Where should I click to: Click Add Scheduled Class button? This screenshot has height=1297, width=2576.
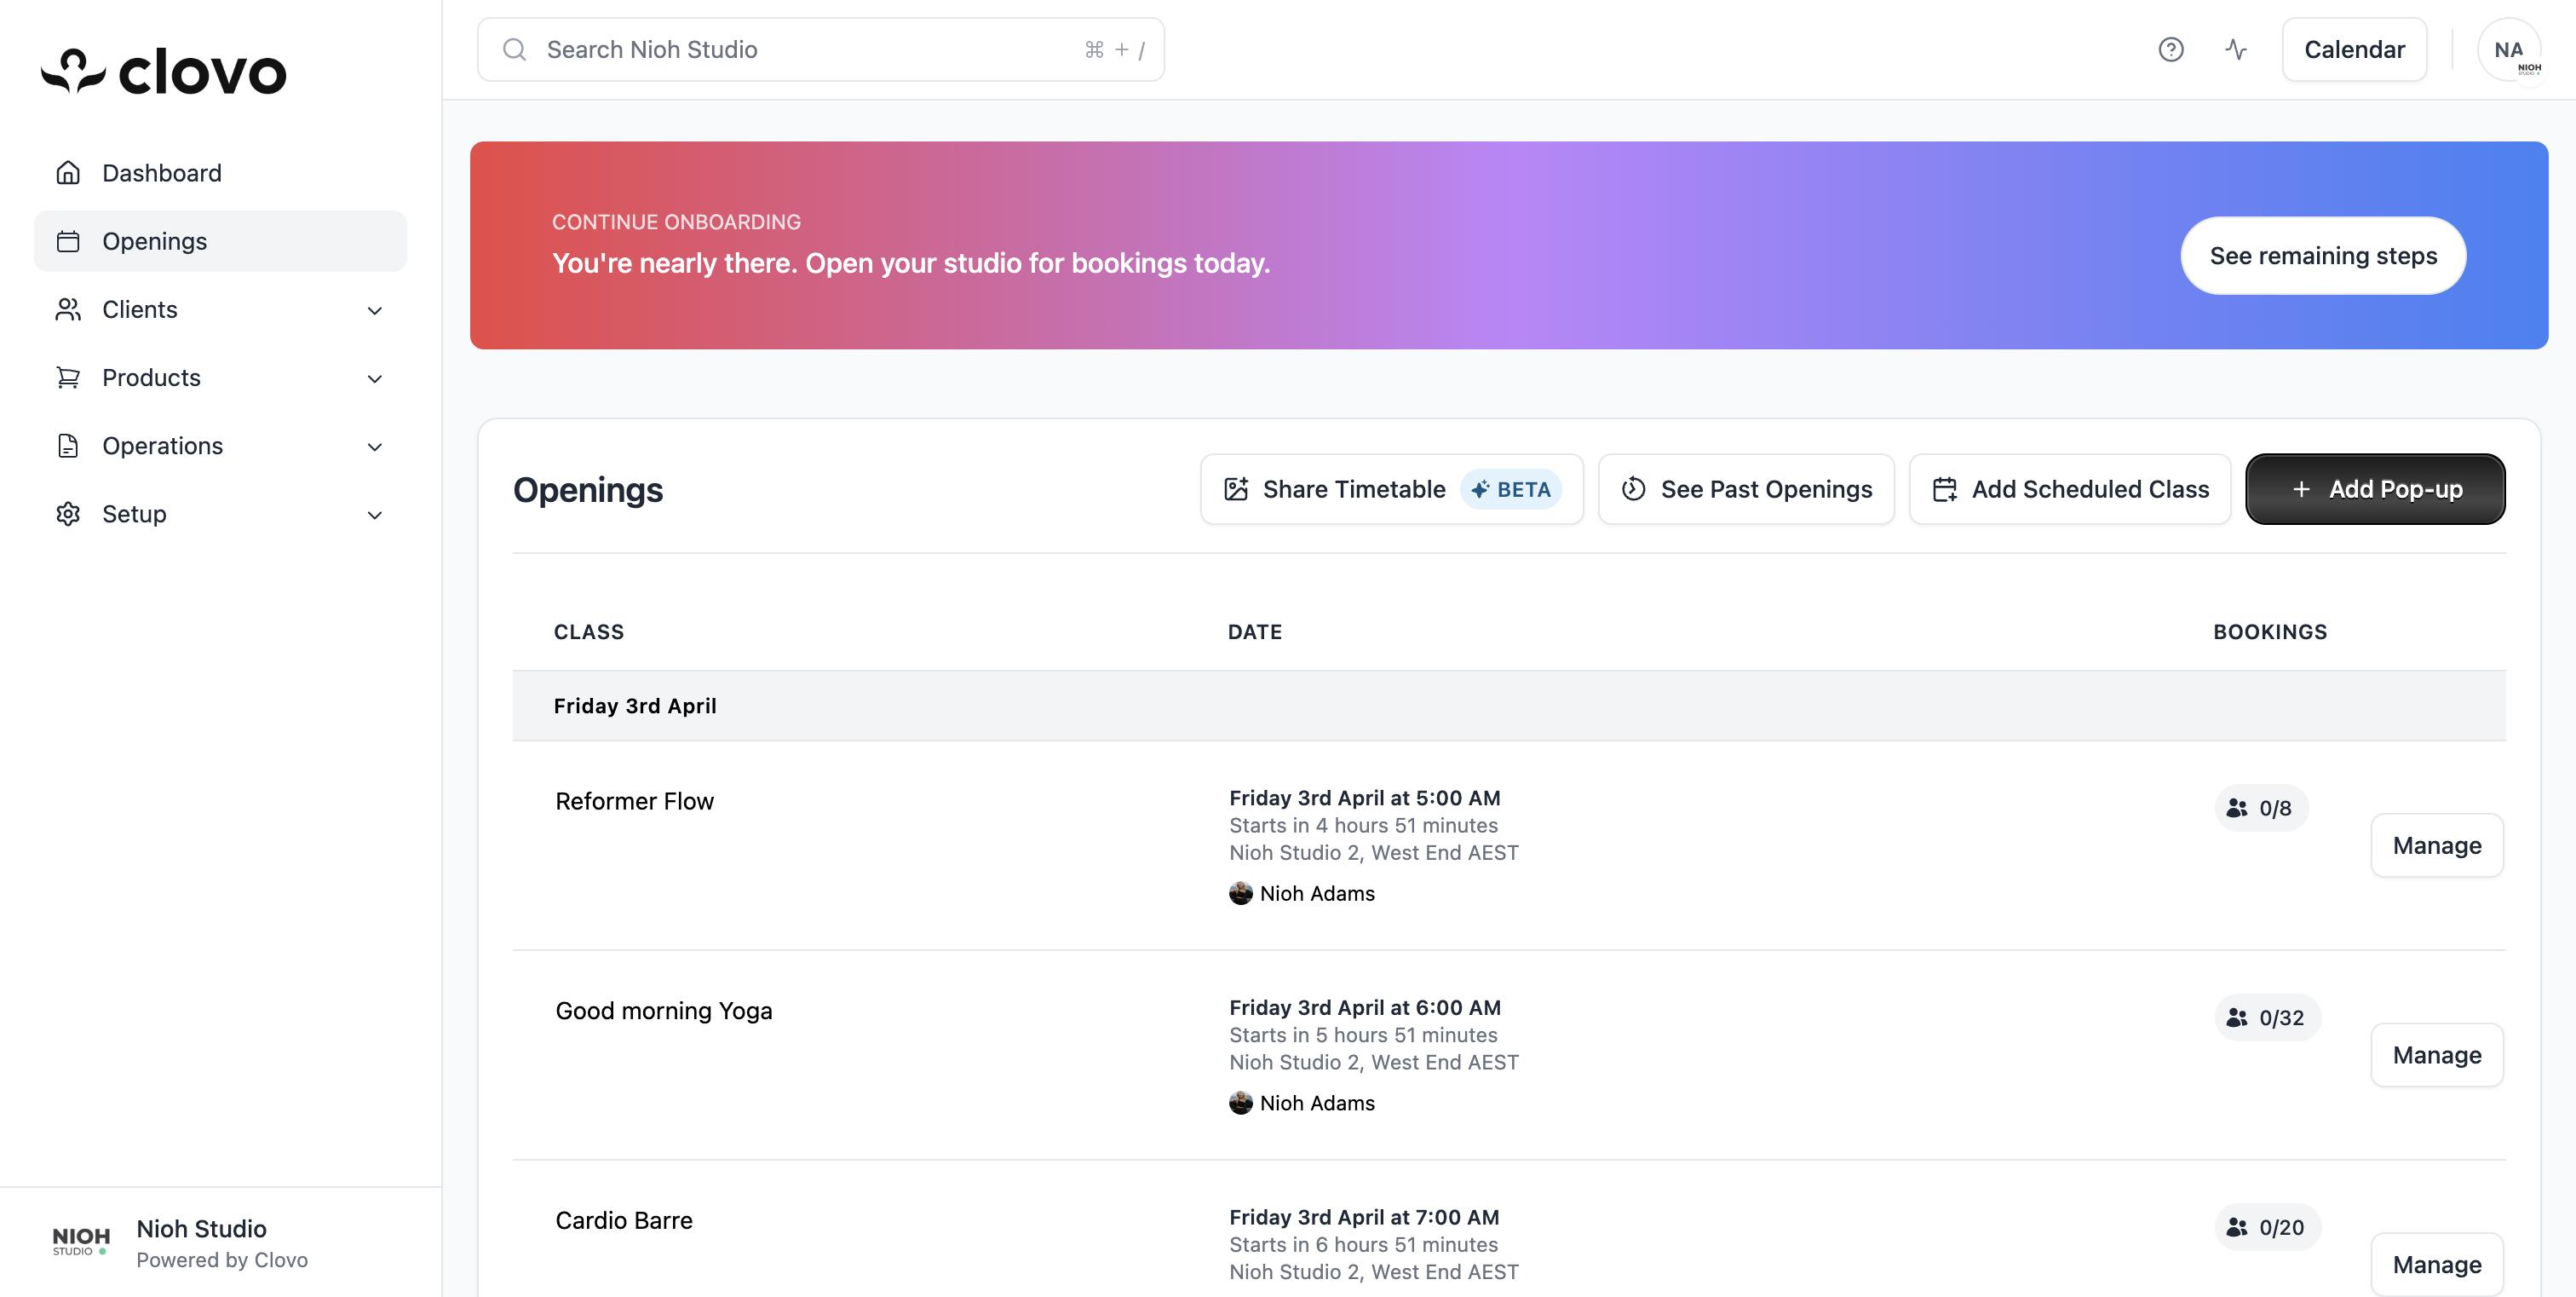coord(2070,489)
